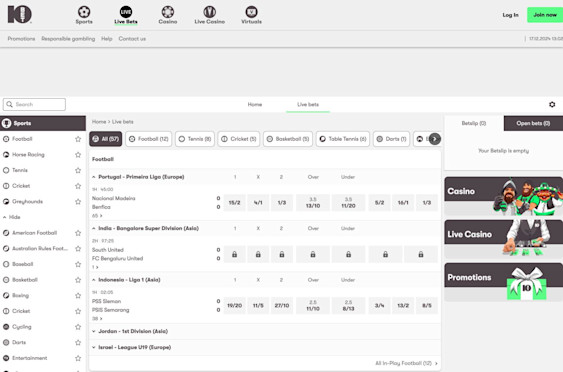This screenshot has width=563, height=372.
Task: Open the Sports section icon
Action: click(84, 12)
